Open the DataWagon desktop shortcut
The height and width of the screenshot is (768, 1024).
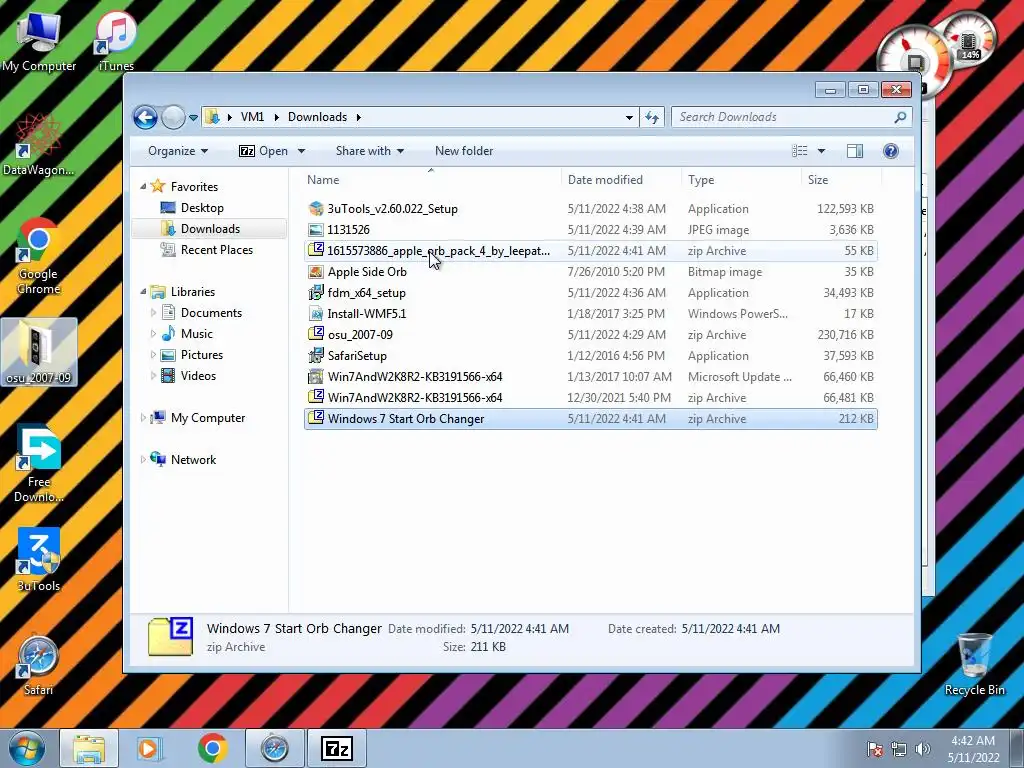pyautogui.click(x=39, y=145)
